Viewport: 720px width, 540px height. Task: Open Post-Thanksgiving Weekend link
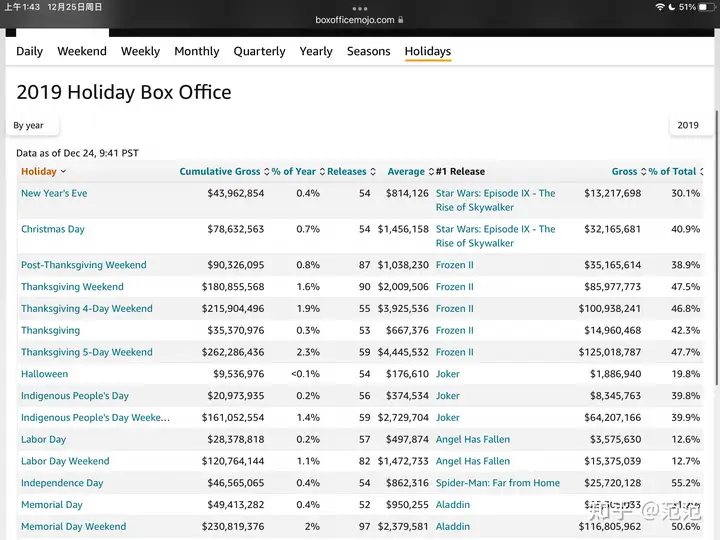84,265
